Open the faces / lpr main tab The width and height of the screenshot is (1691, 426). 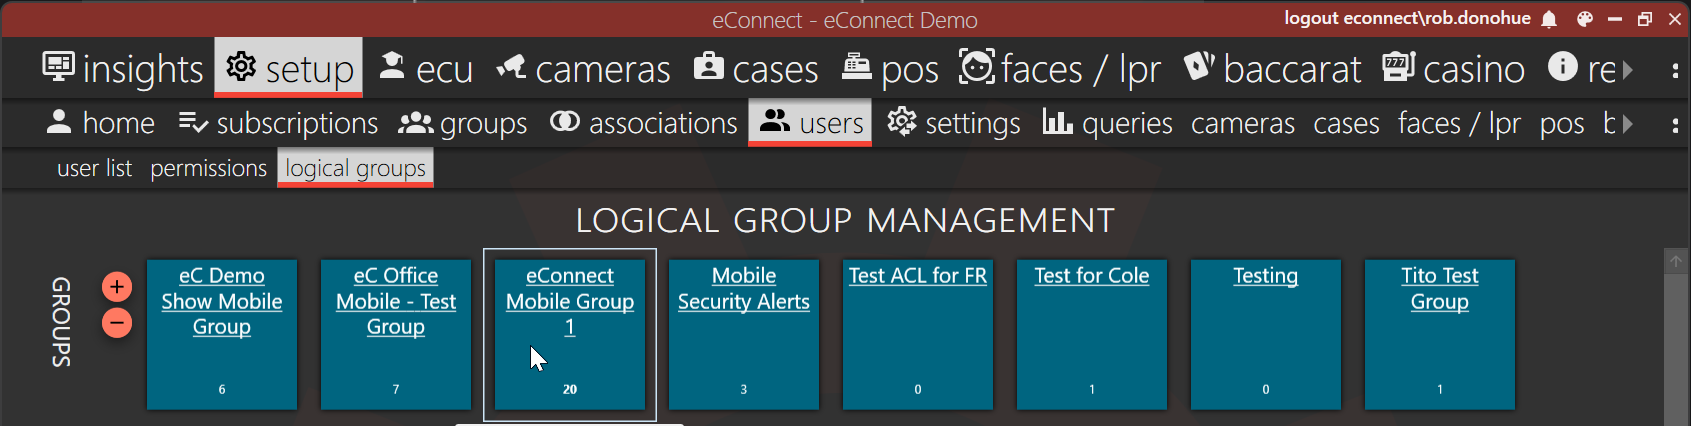pos(1060,69)
